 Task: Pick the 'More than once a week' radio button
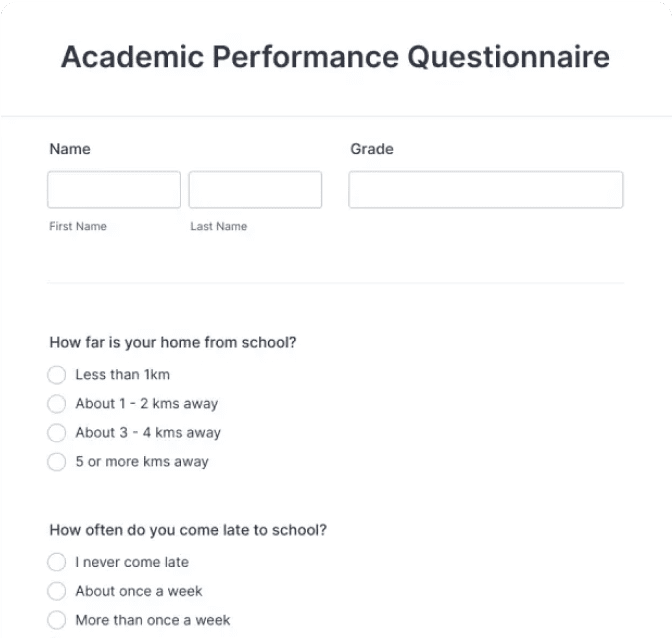tap(57, 620)
